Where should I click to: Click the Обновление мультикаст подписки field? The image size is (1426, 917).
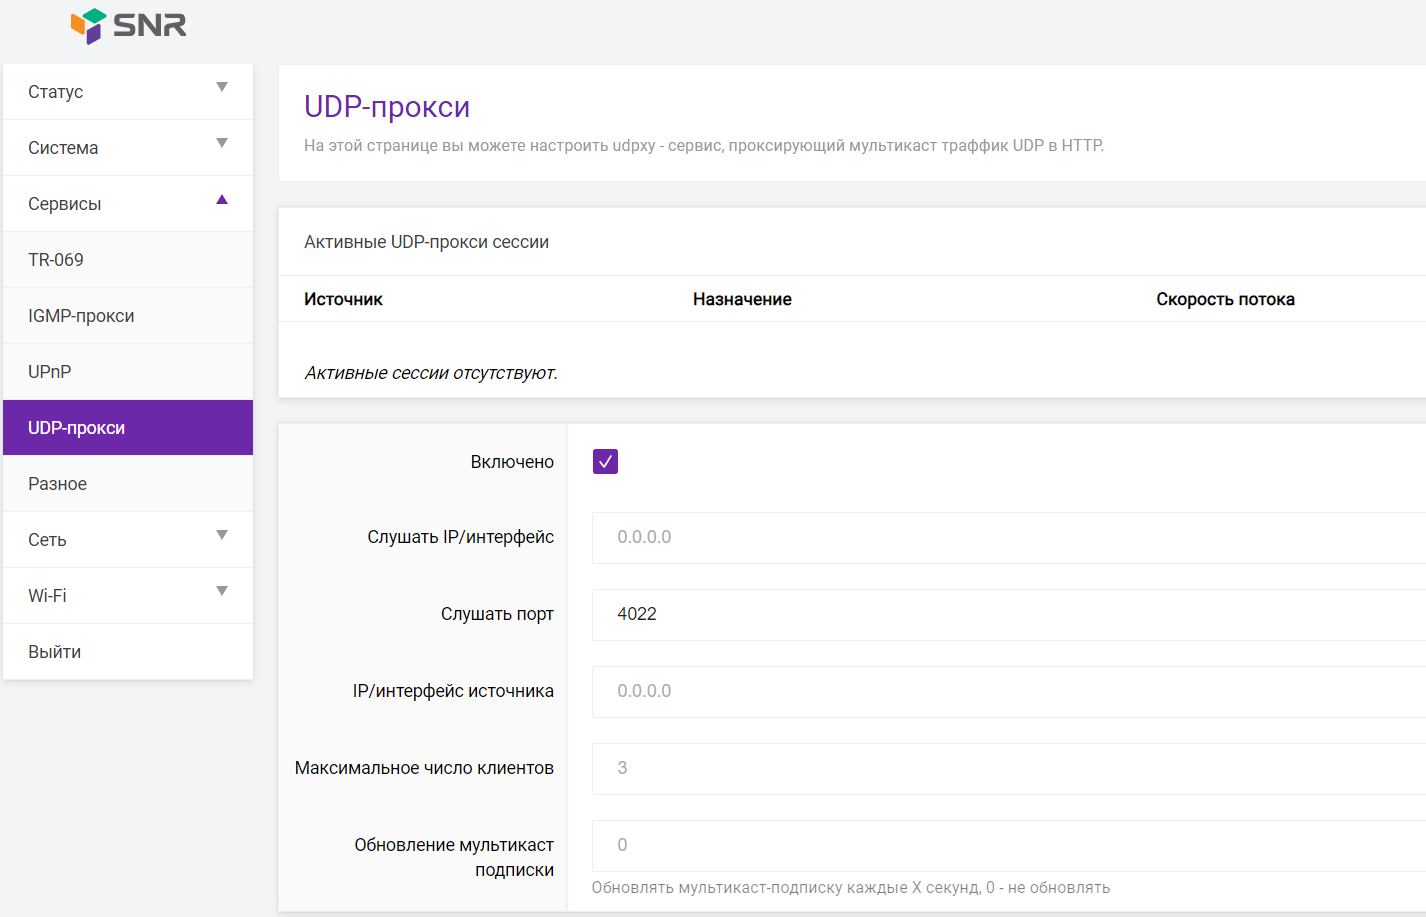coord(1000,846)
